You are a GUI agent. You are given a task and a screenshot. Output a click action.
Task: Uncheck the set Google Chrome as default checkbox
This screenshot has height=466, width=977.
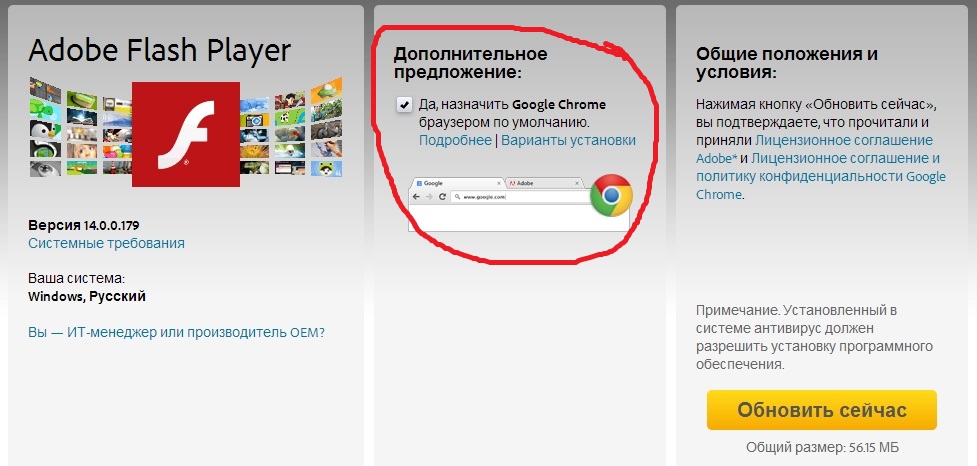coord(404,105)
